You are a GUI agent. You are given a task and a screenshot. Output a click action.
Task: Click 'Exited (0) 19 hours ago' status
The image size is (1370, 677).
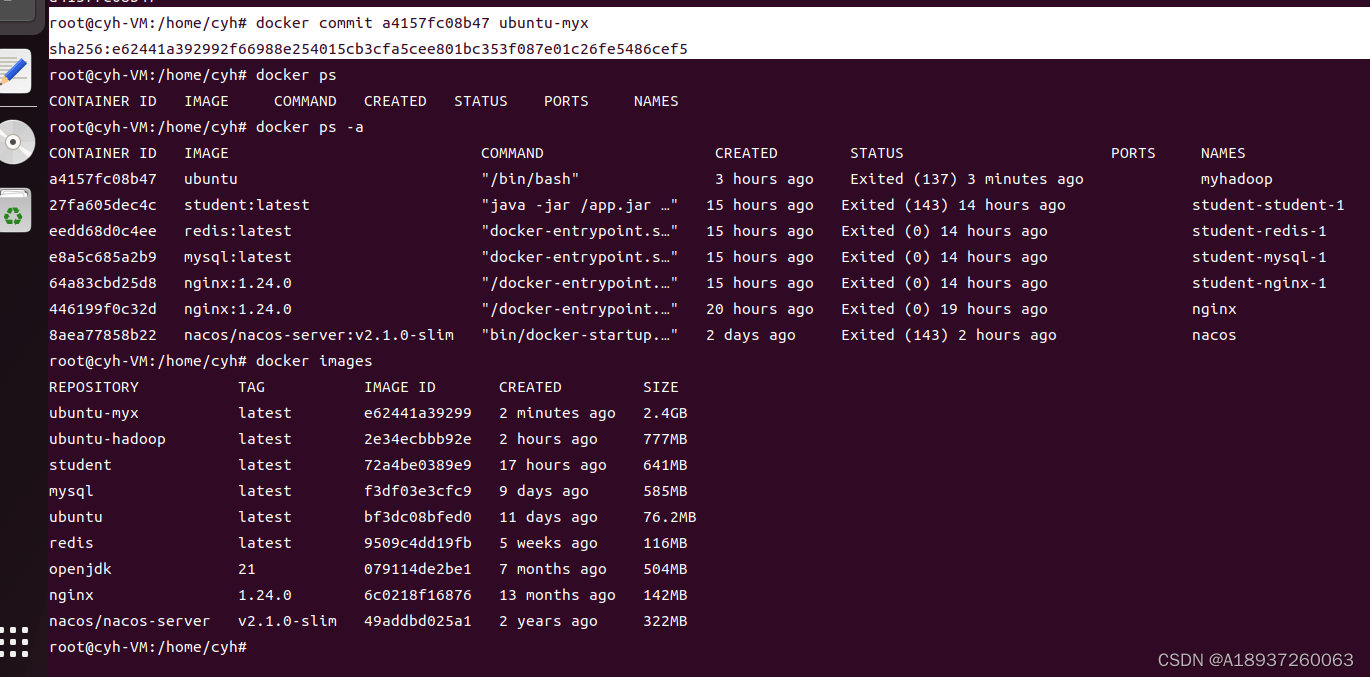point(944,309)
